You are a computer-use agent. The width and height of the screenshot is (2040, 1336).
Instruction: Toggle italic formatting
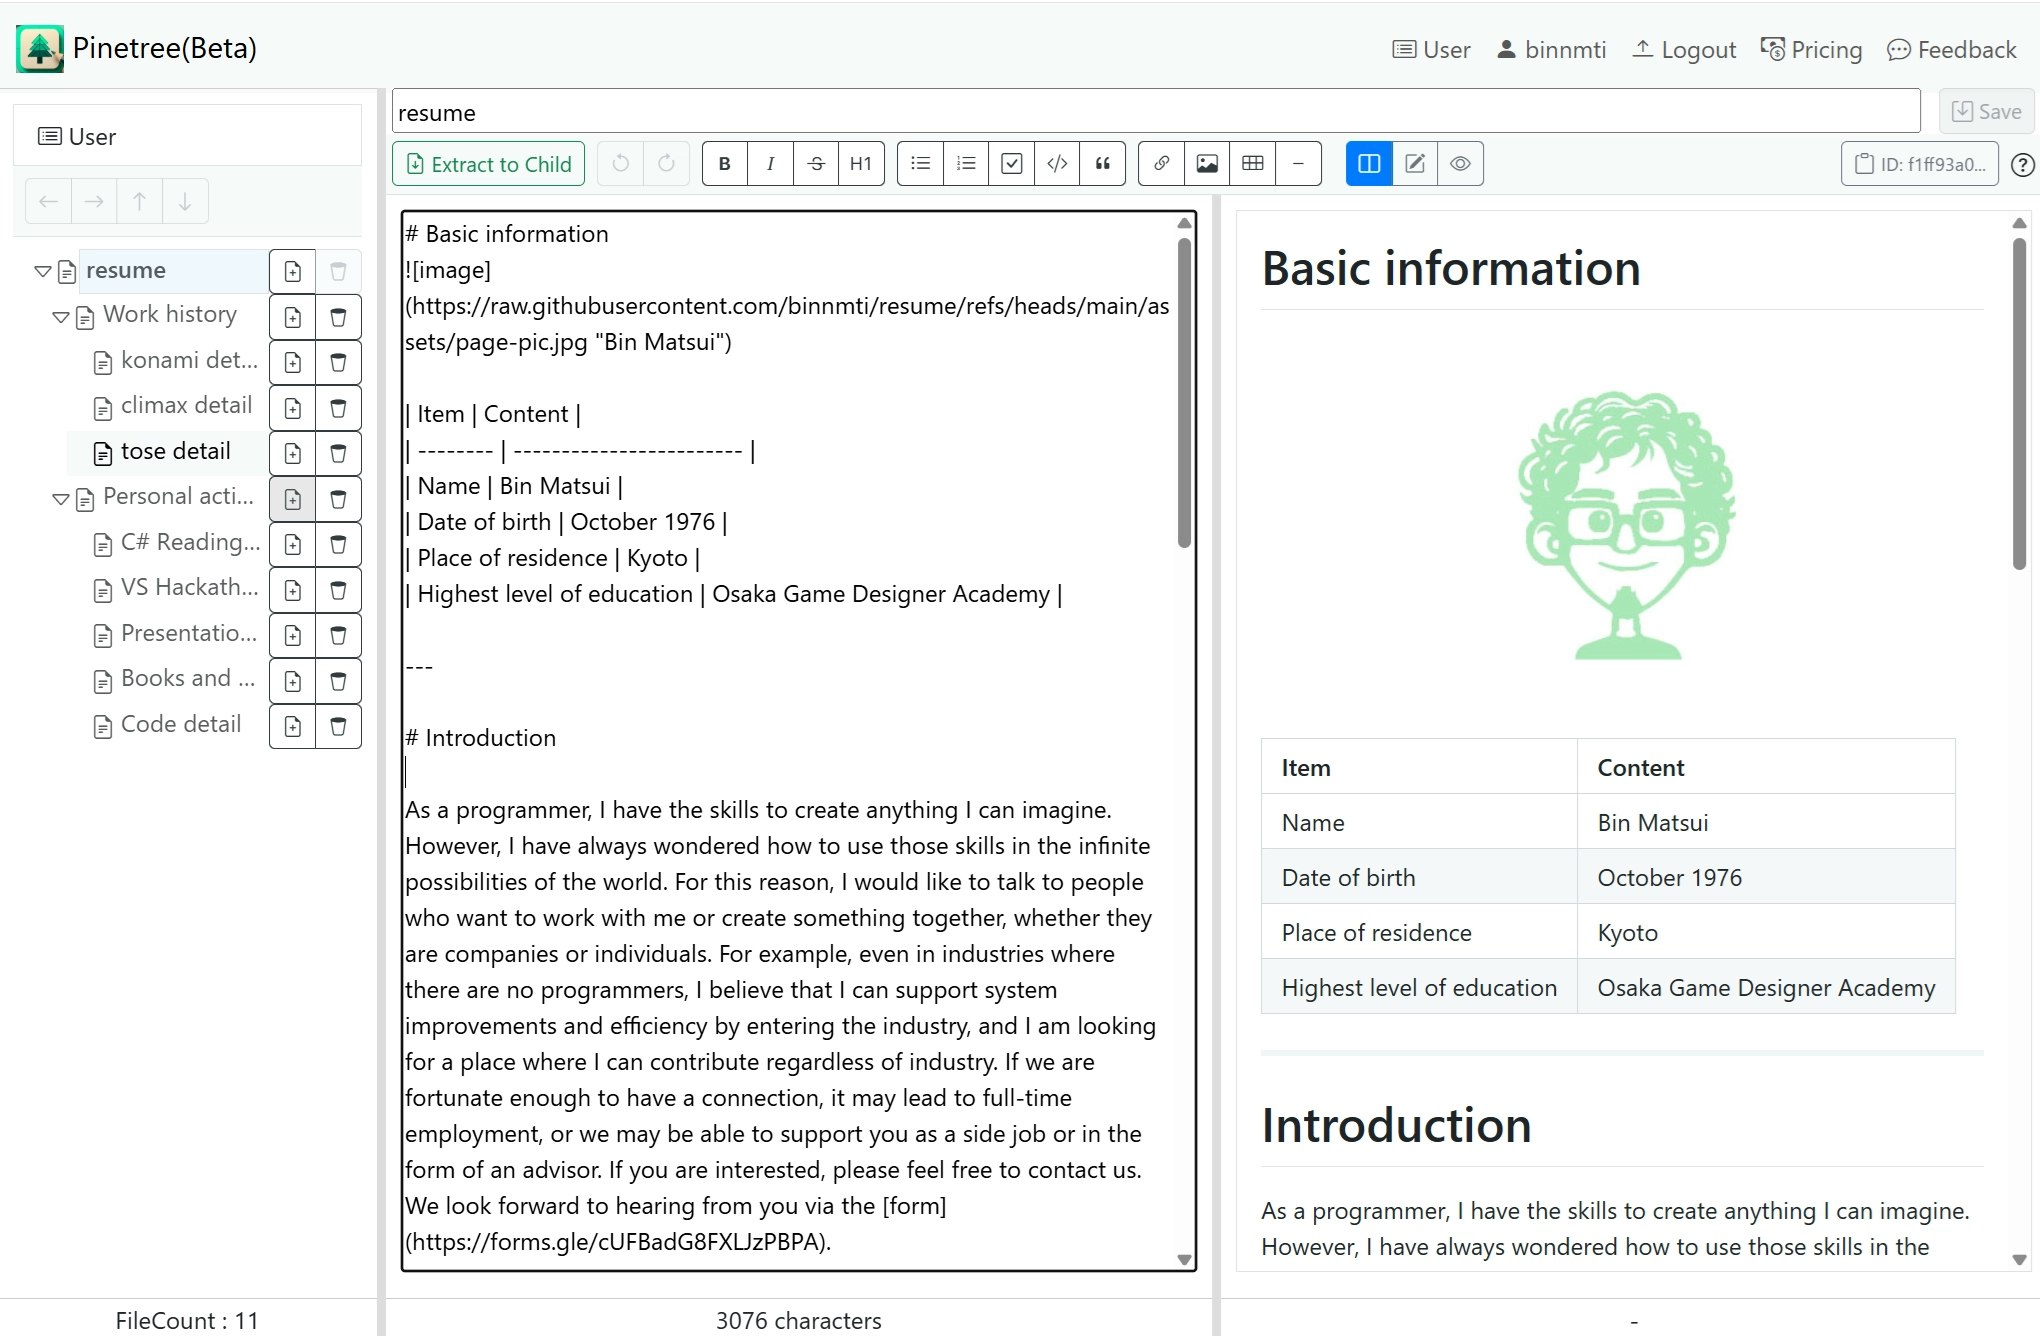(770, 163)
